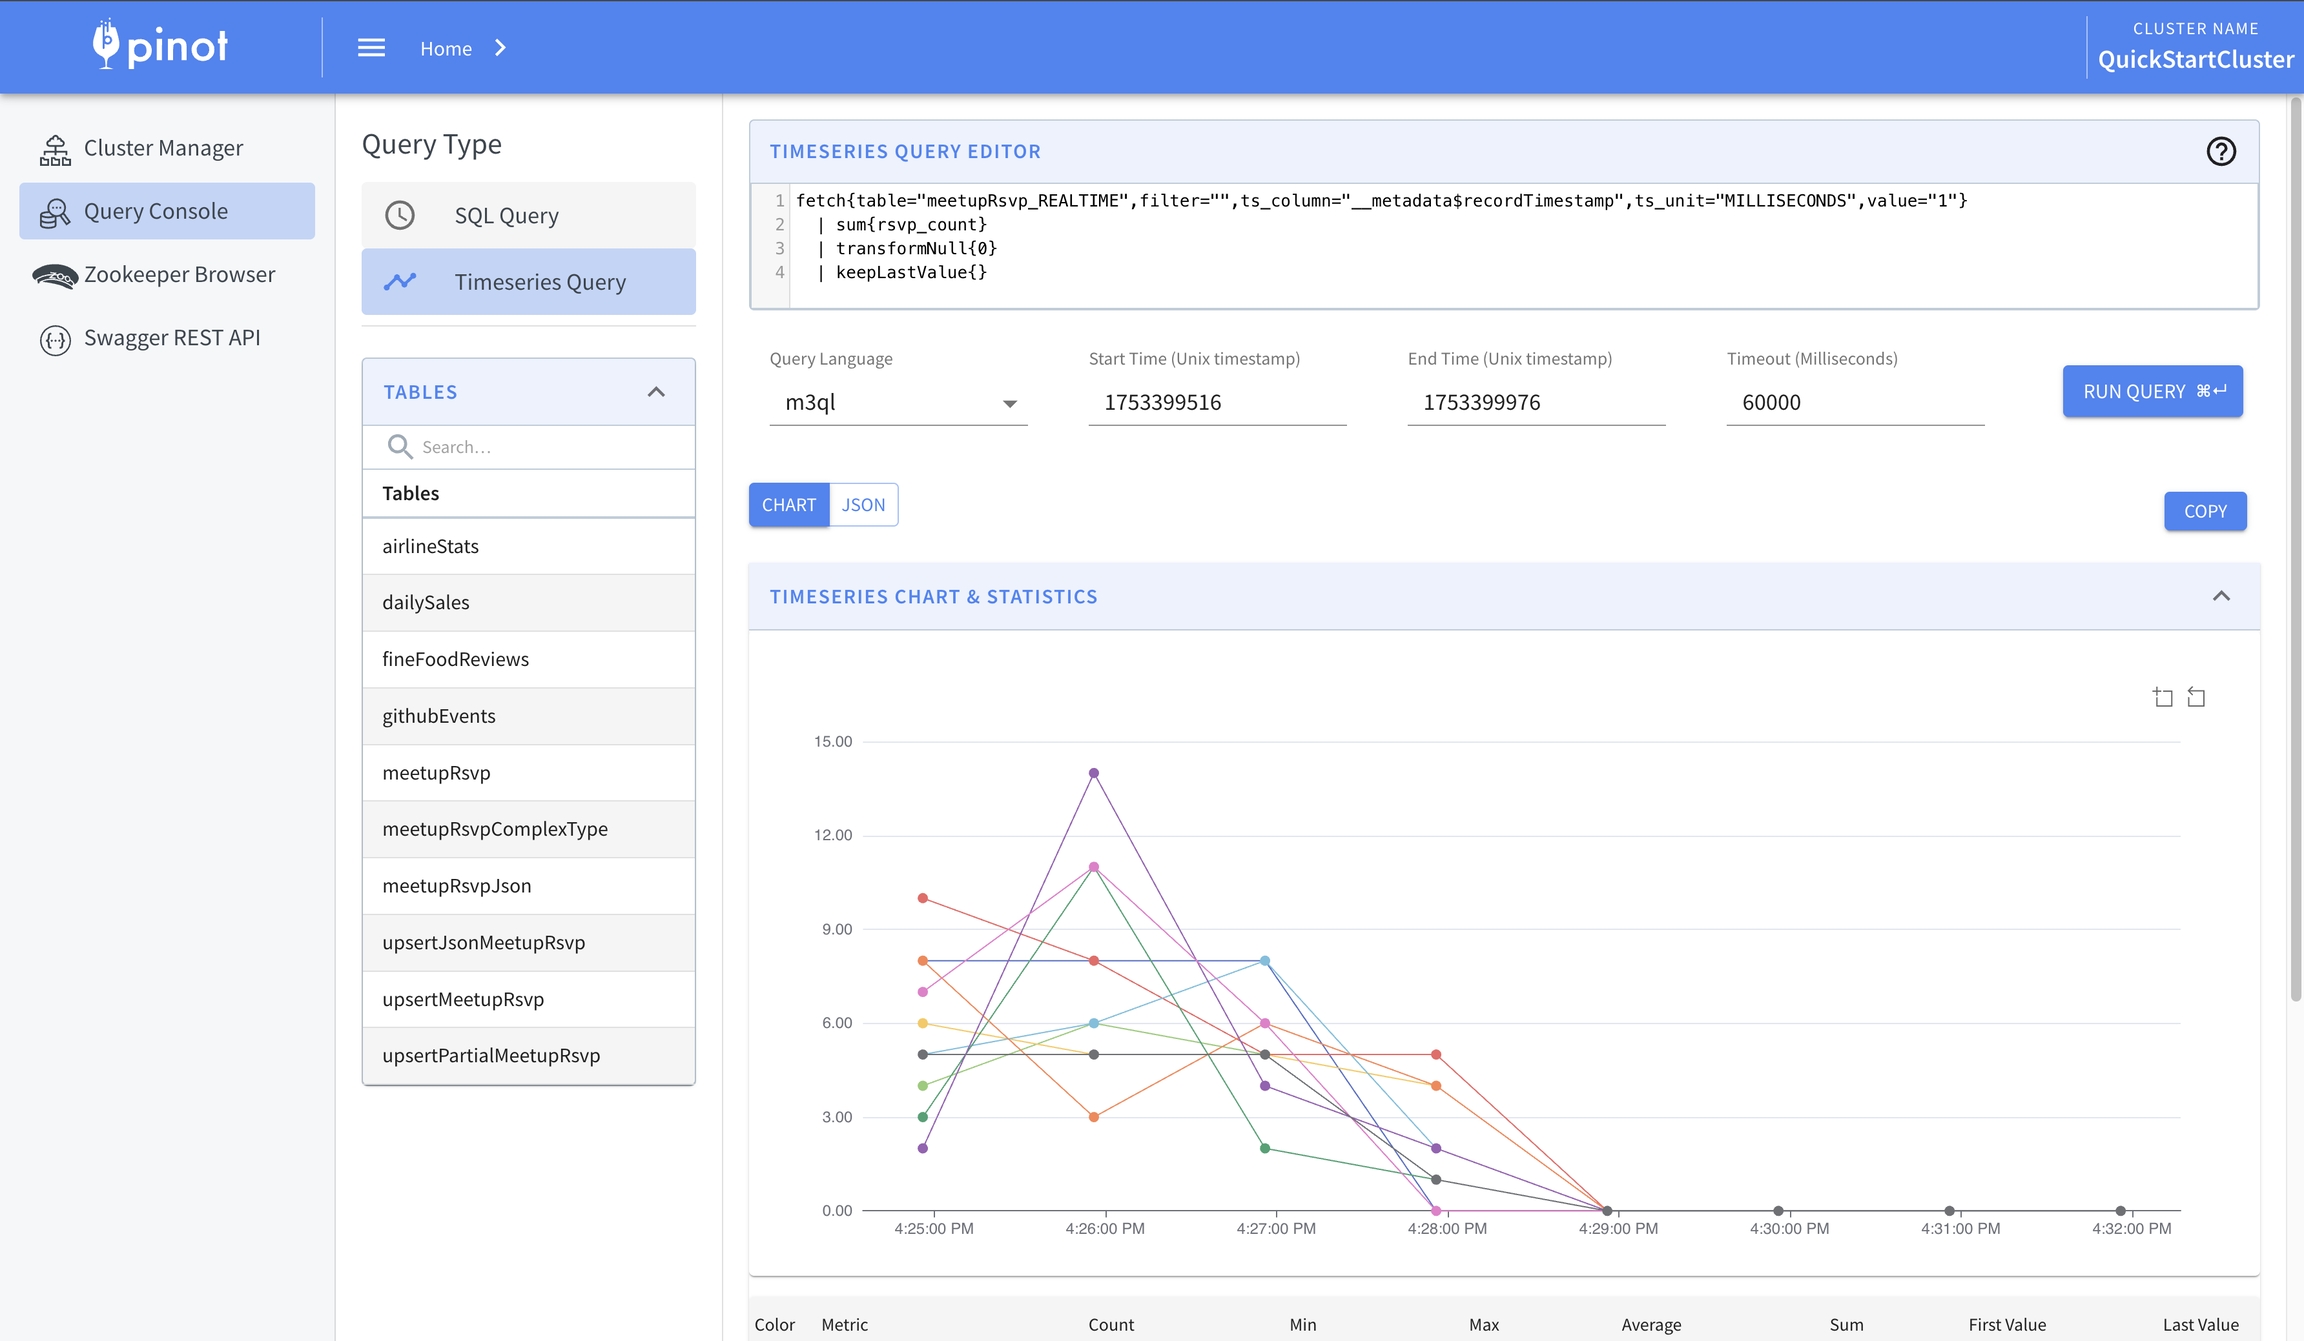
Task: Open Cluster Manager from sidebar
Action: point(163,148)
